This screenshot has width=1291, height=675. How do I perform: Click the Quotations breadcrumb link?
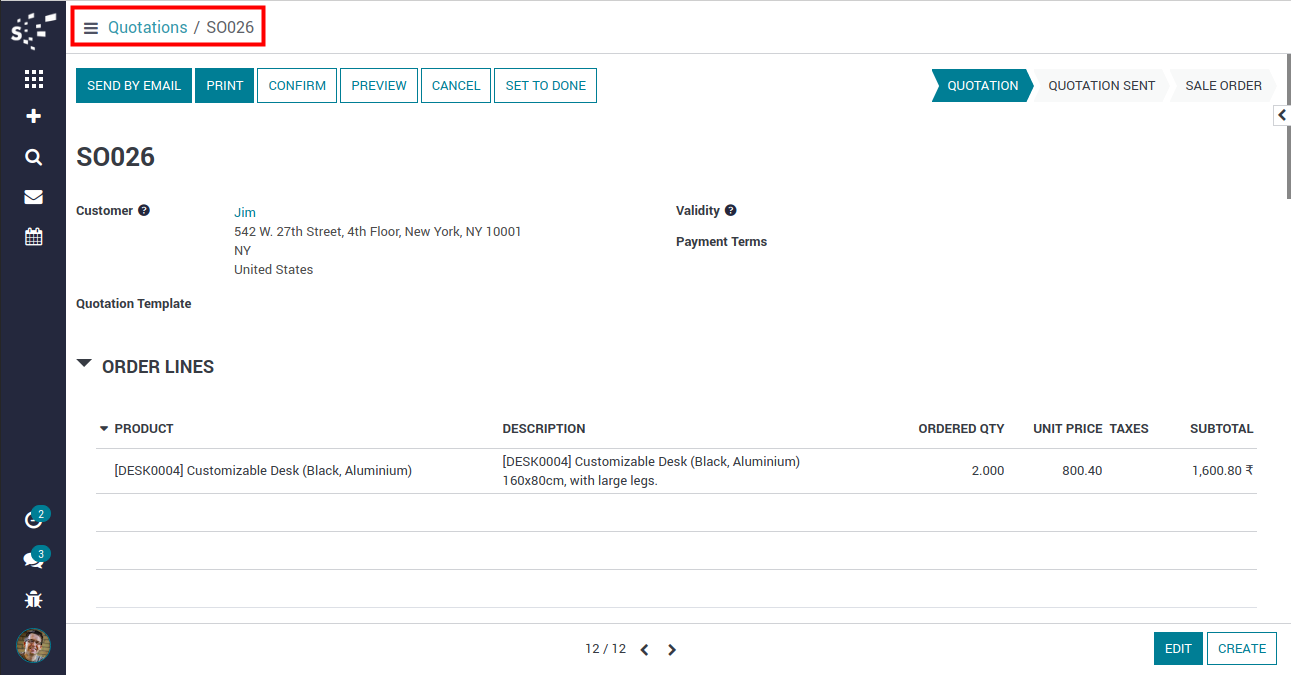point(147,28)
